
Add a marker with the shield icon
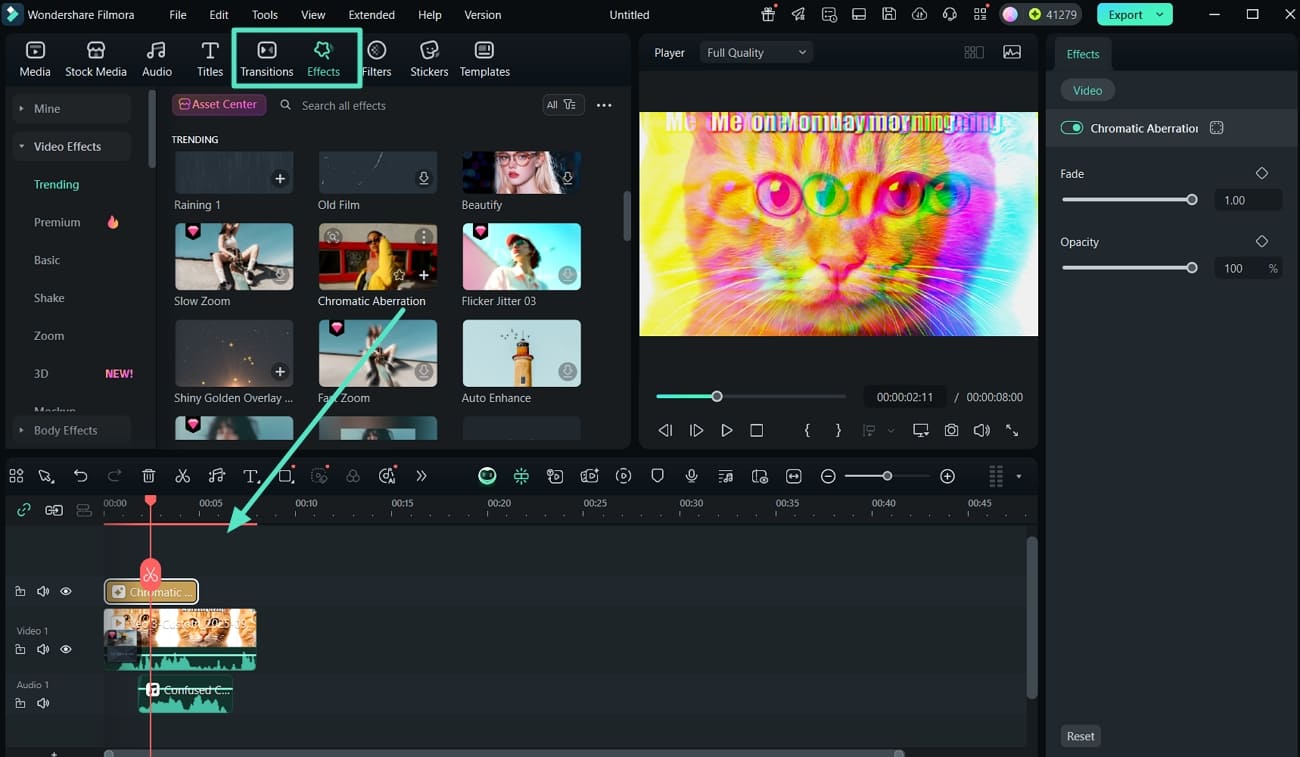[x=657, y=476]
